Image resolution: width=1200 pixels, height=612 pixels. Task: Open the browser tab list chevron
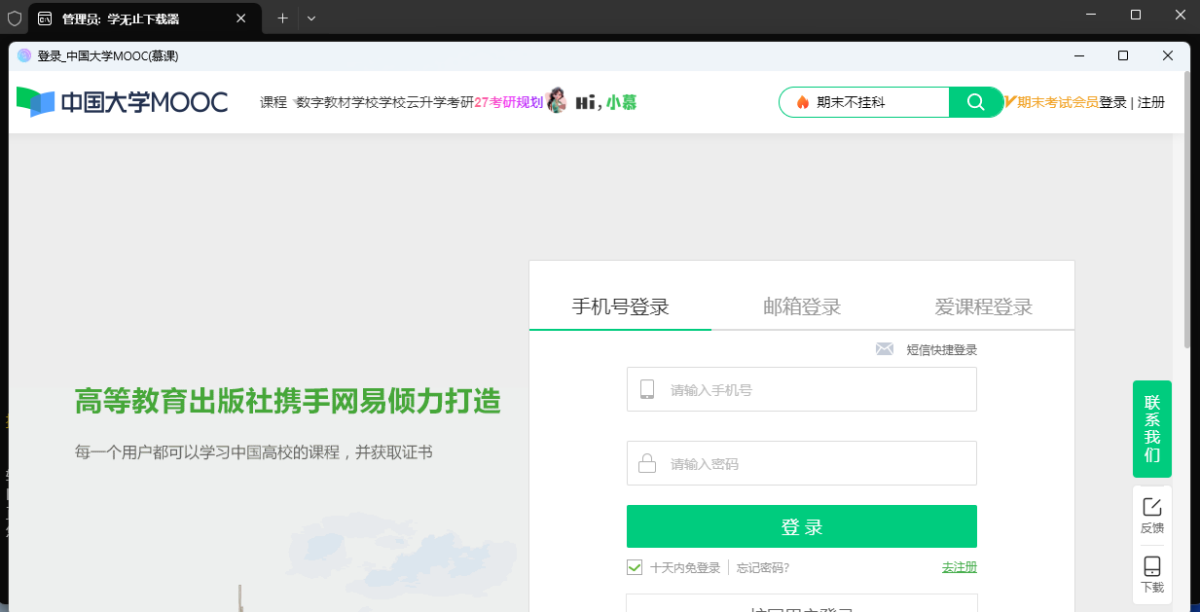311,17
